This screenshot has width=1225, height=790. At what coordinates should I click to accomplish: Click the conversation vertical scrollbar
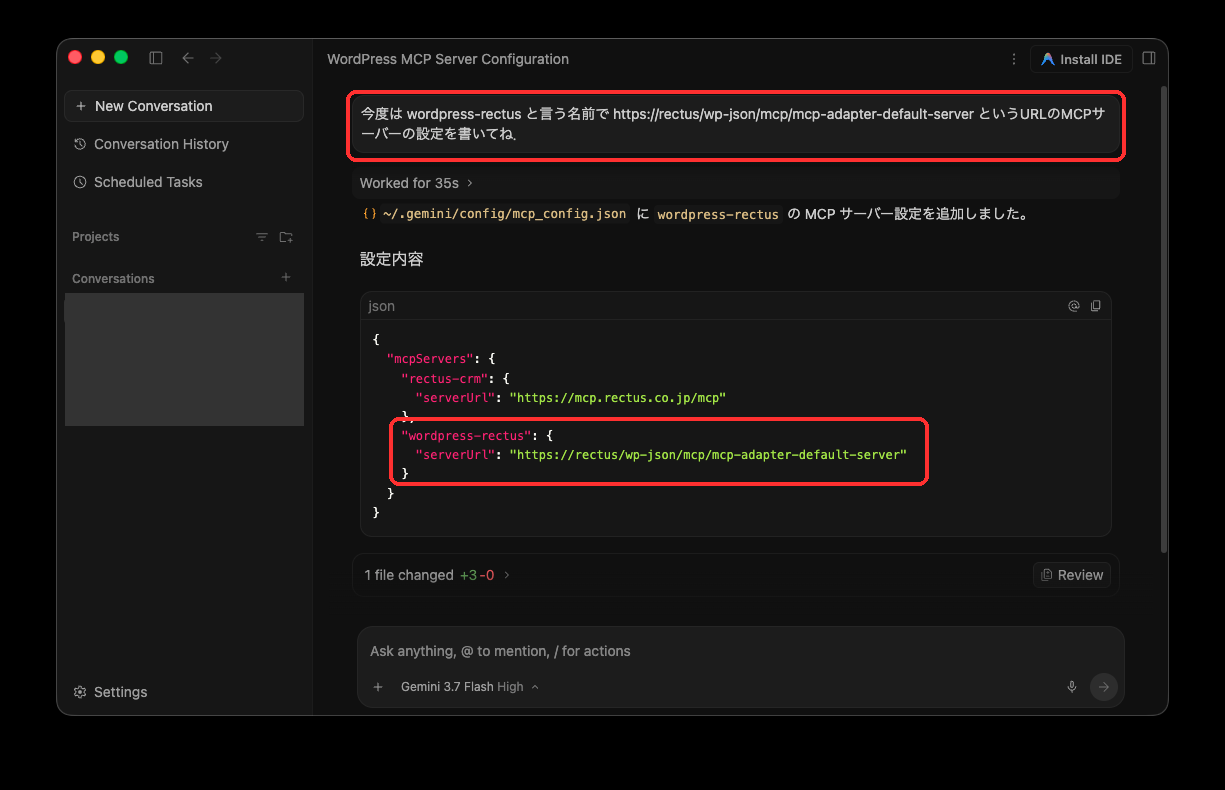coord(1162,320)
